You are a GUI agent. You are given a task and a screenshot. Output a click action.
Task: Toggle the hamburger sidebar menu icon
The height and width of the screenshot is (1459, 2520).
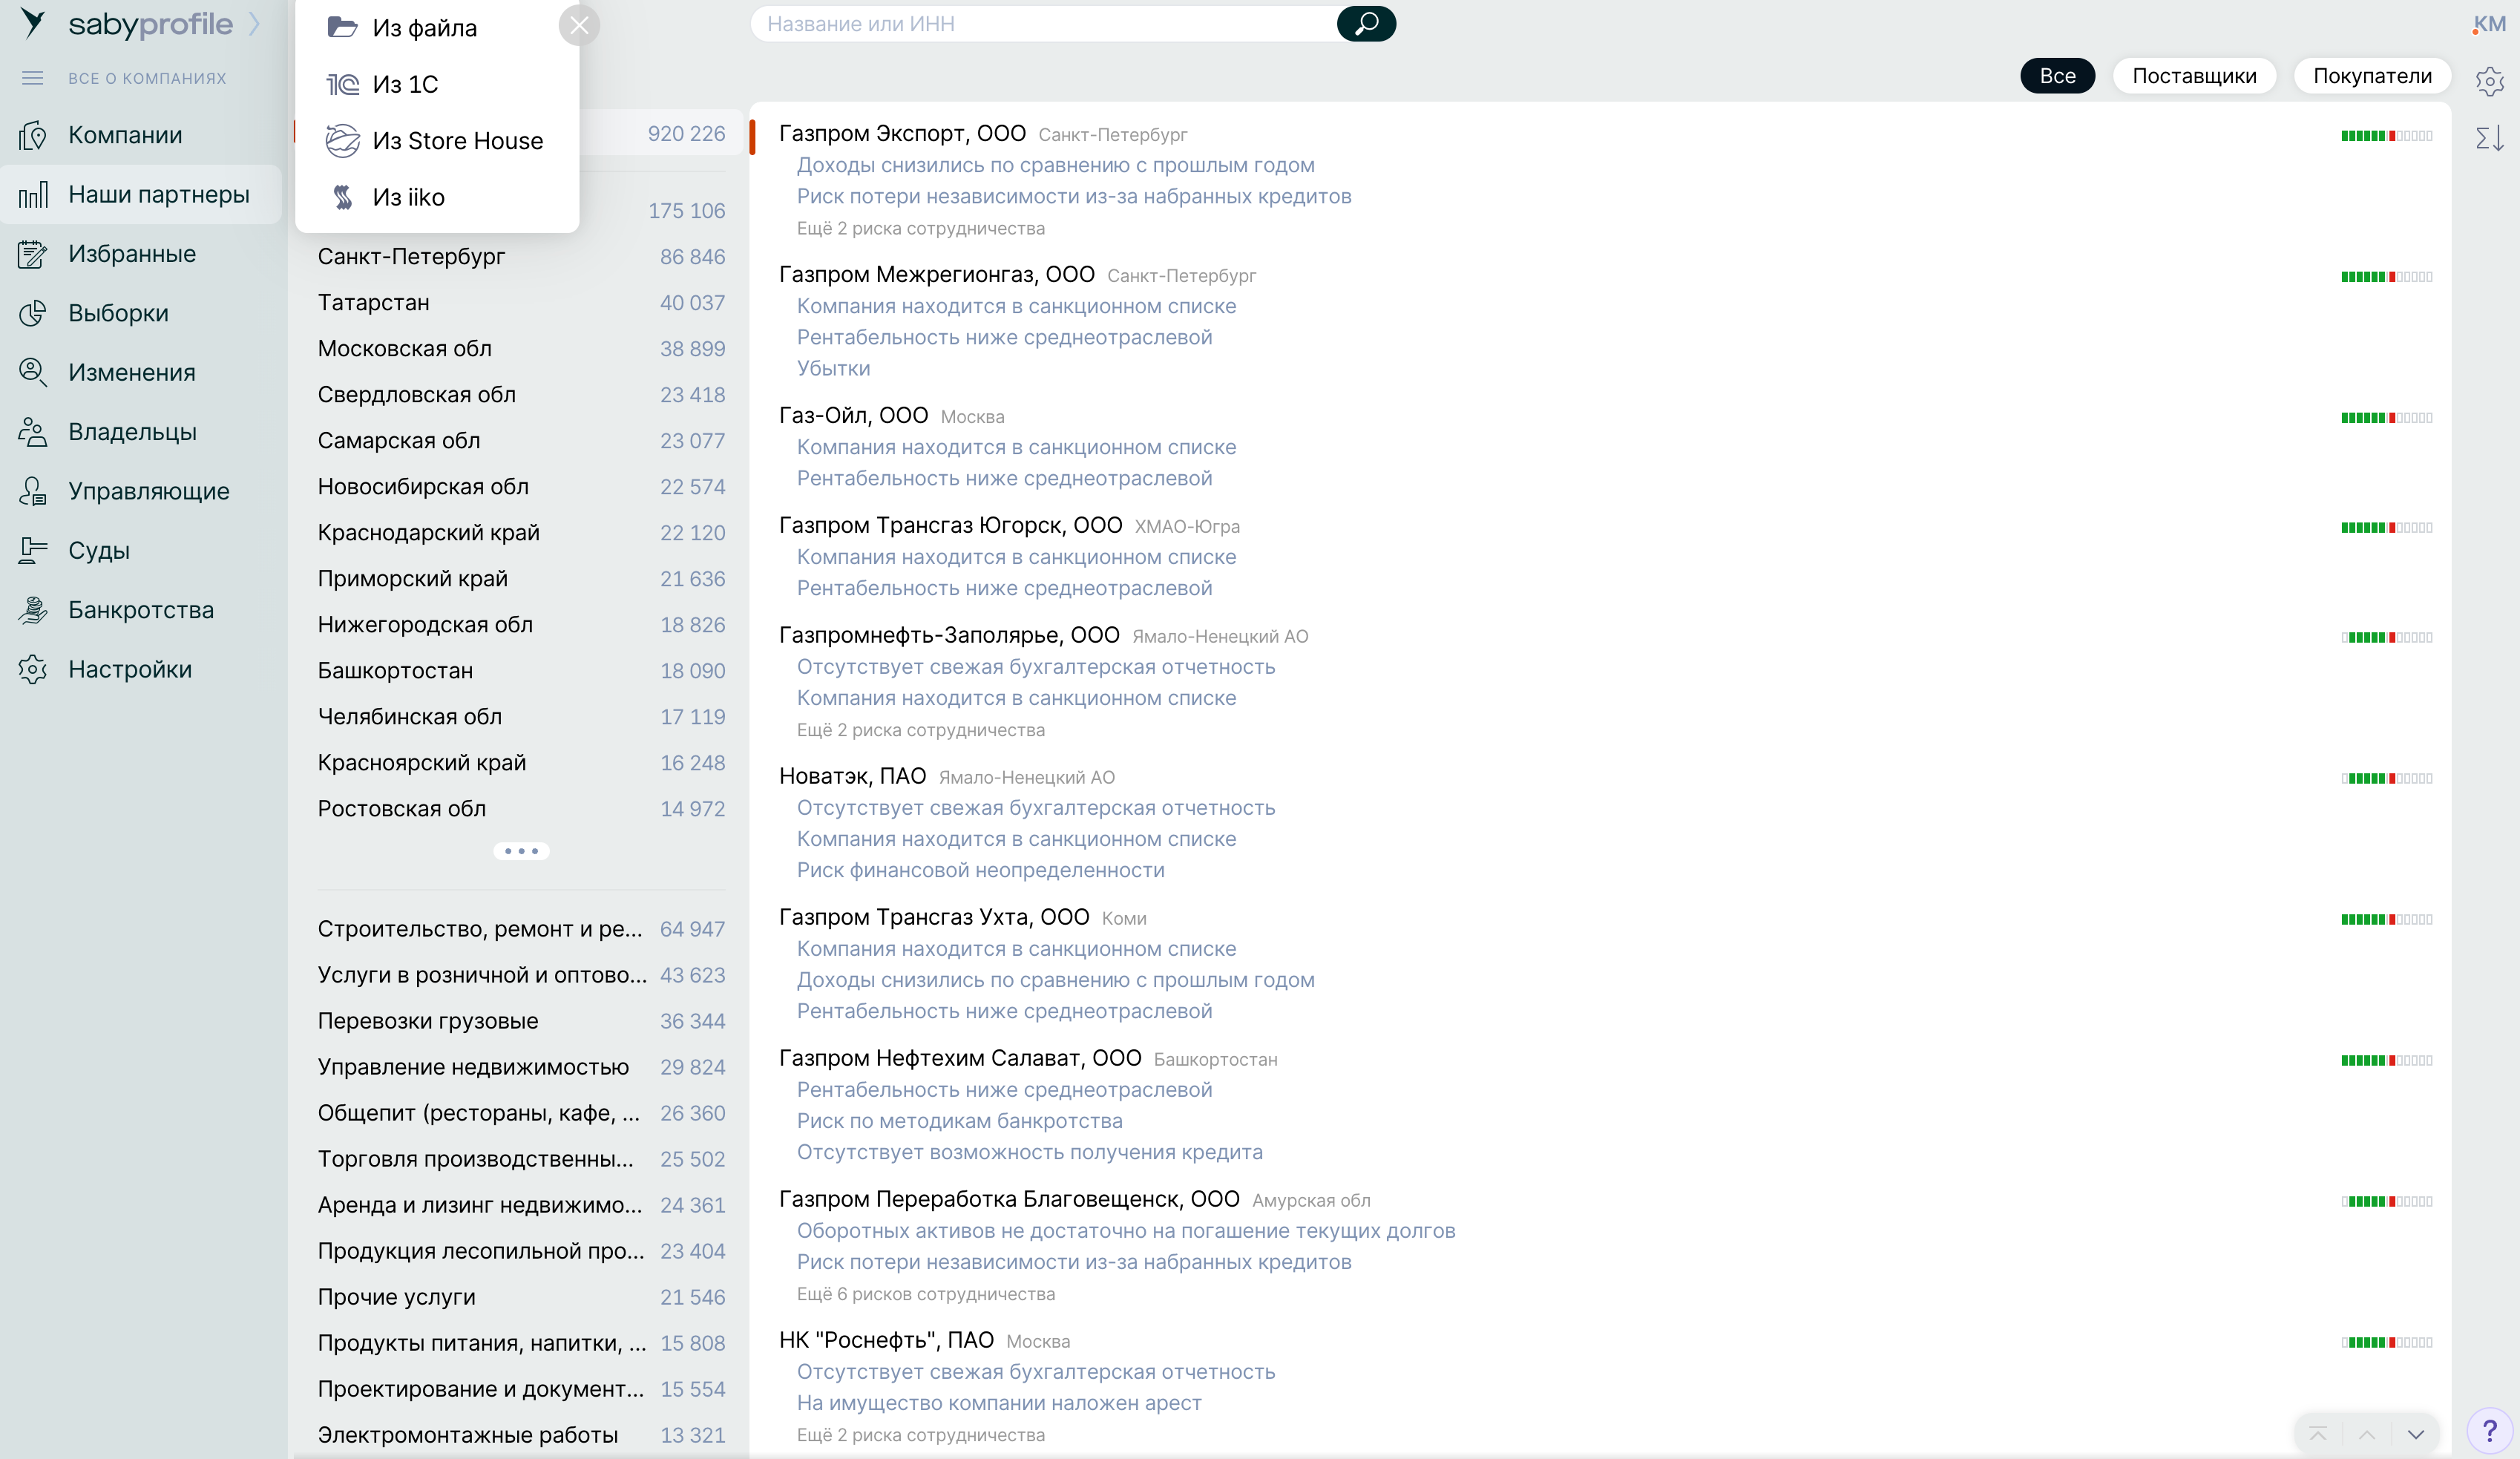(x=33, y=78)
